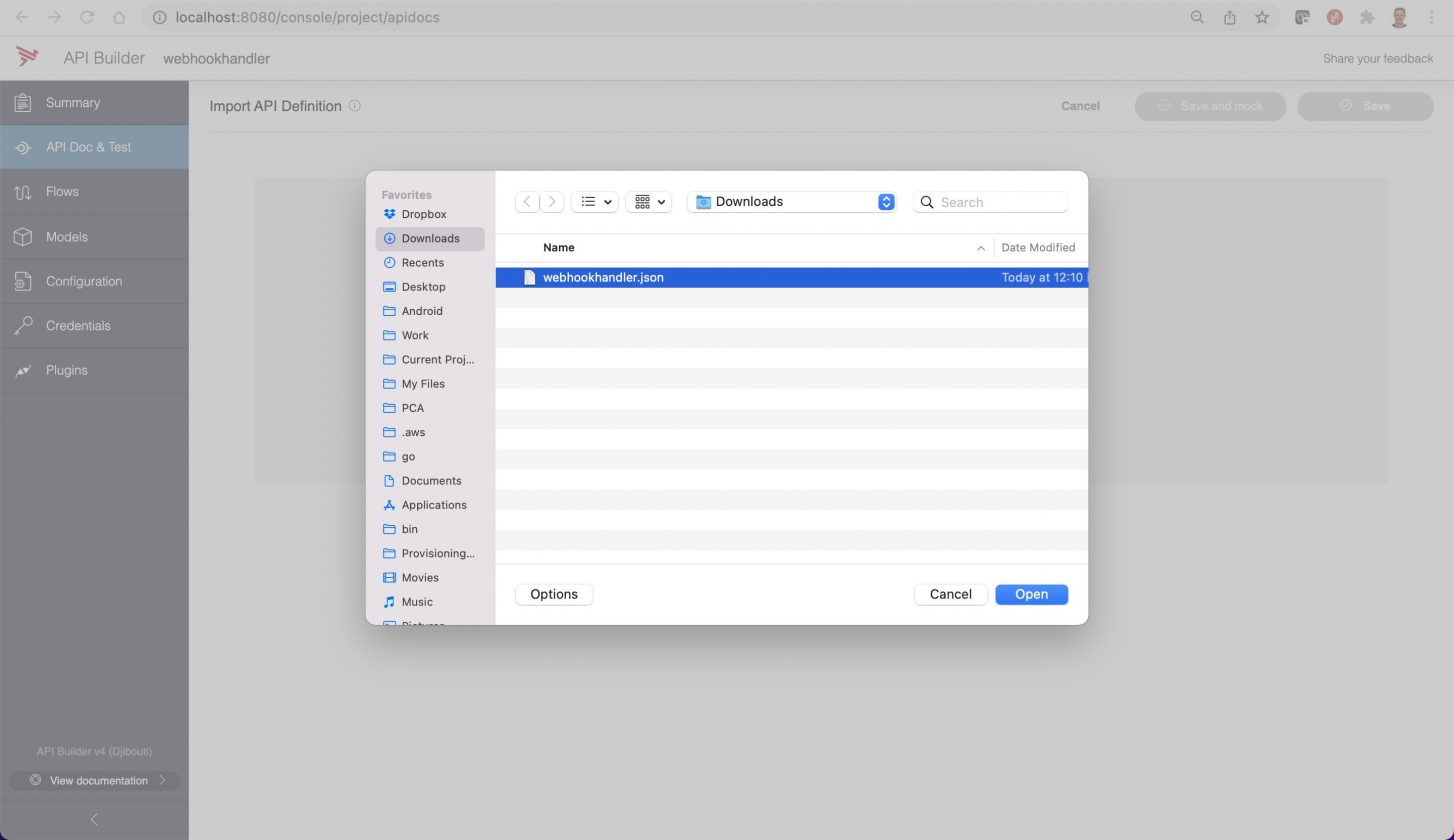Open the list view options dropdown
This screenshot has width=1454, height=840.
[595, 202]
